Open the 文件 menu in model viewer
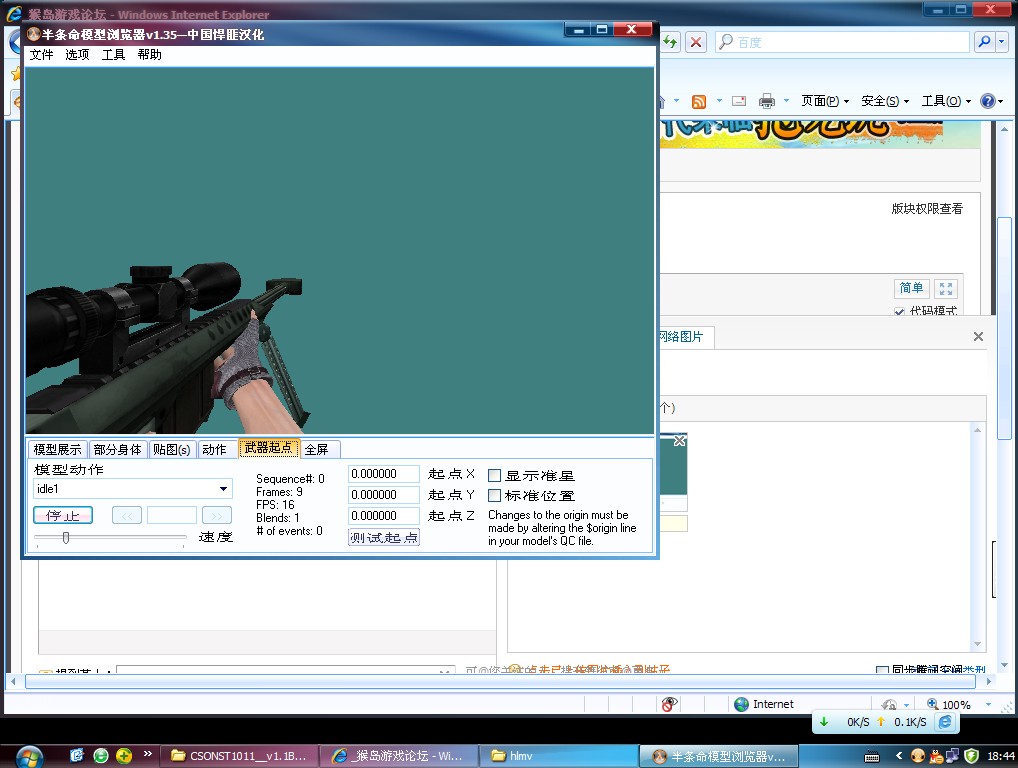This screenshot has width=1018, height=768. pyautogui.click(x=42, y=55)
